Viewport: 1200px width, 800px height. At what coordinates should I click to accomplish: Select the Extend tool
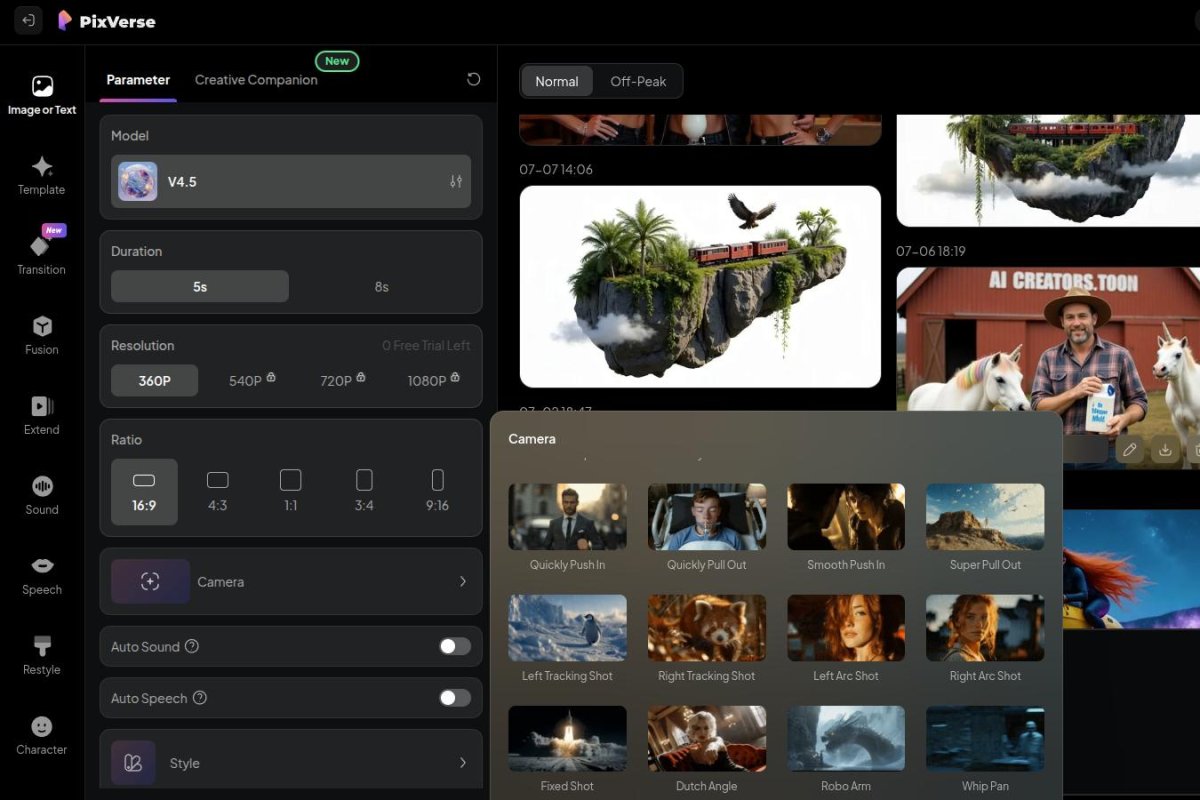(41, 416)
